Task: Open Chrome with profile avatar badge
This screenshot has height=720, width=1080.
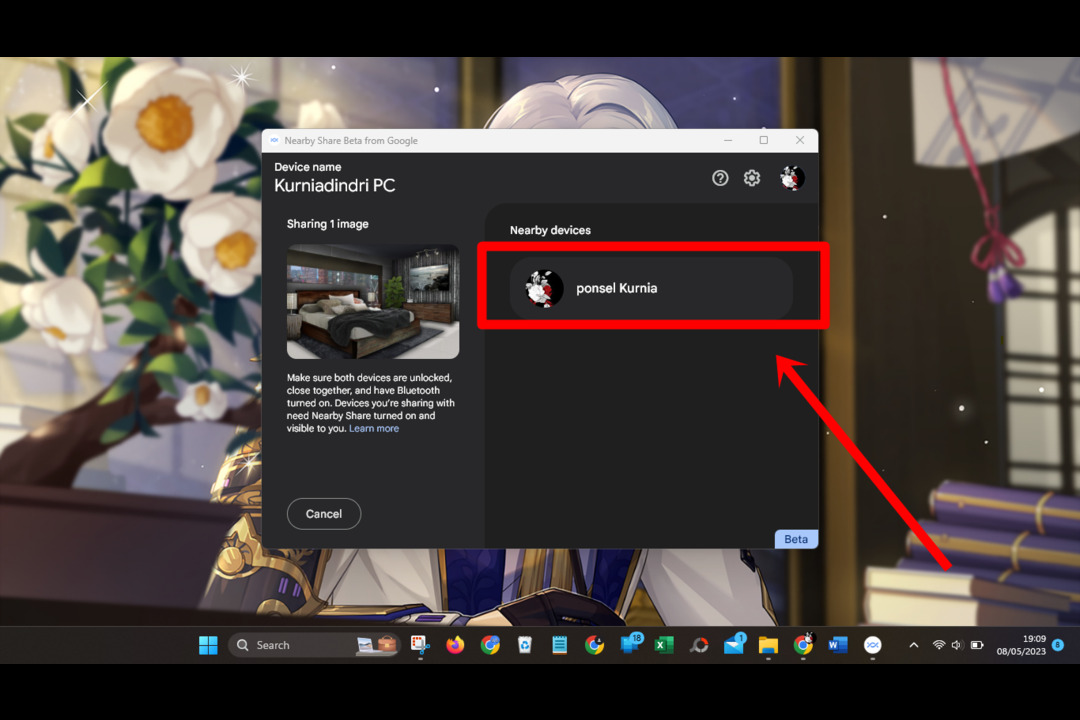Action: 803,644
